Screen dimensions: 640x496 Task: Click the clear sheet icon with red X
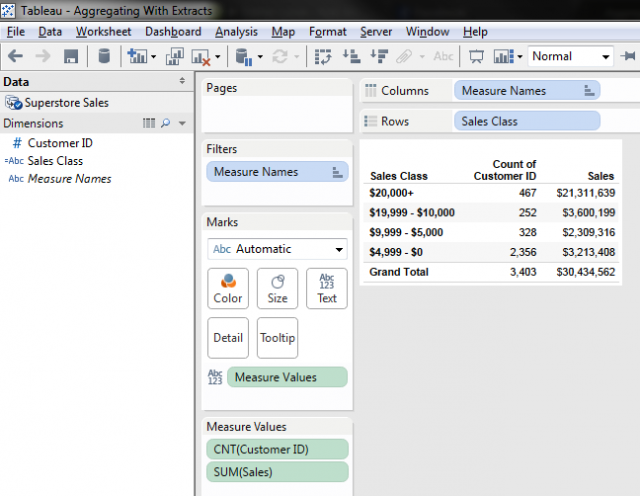click(201, 57)
